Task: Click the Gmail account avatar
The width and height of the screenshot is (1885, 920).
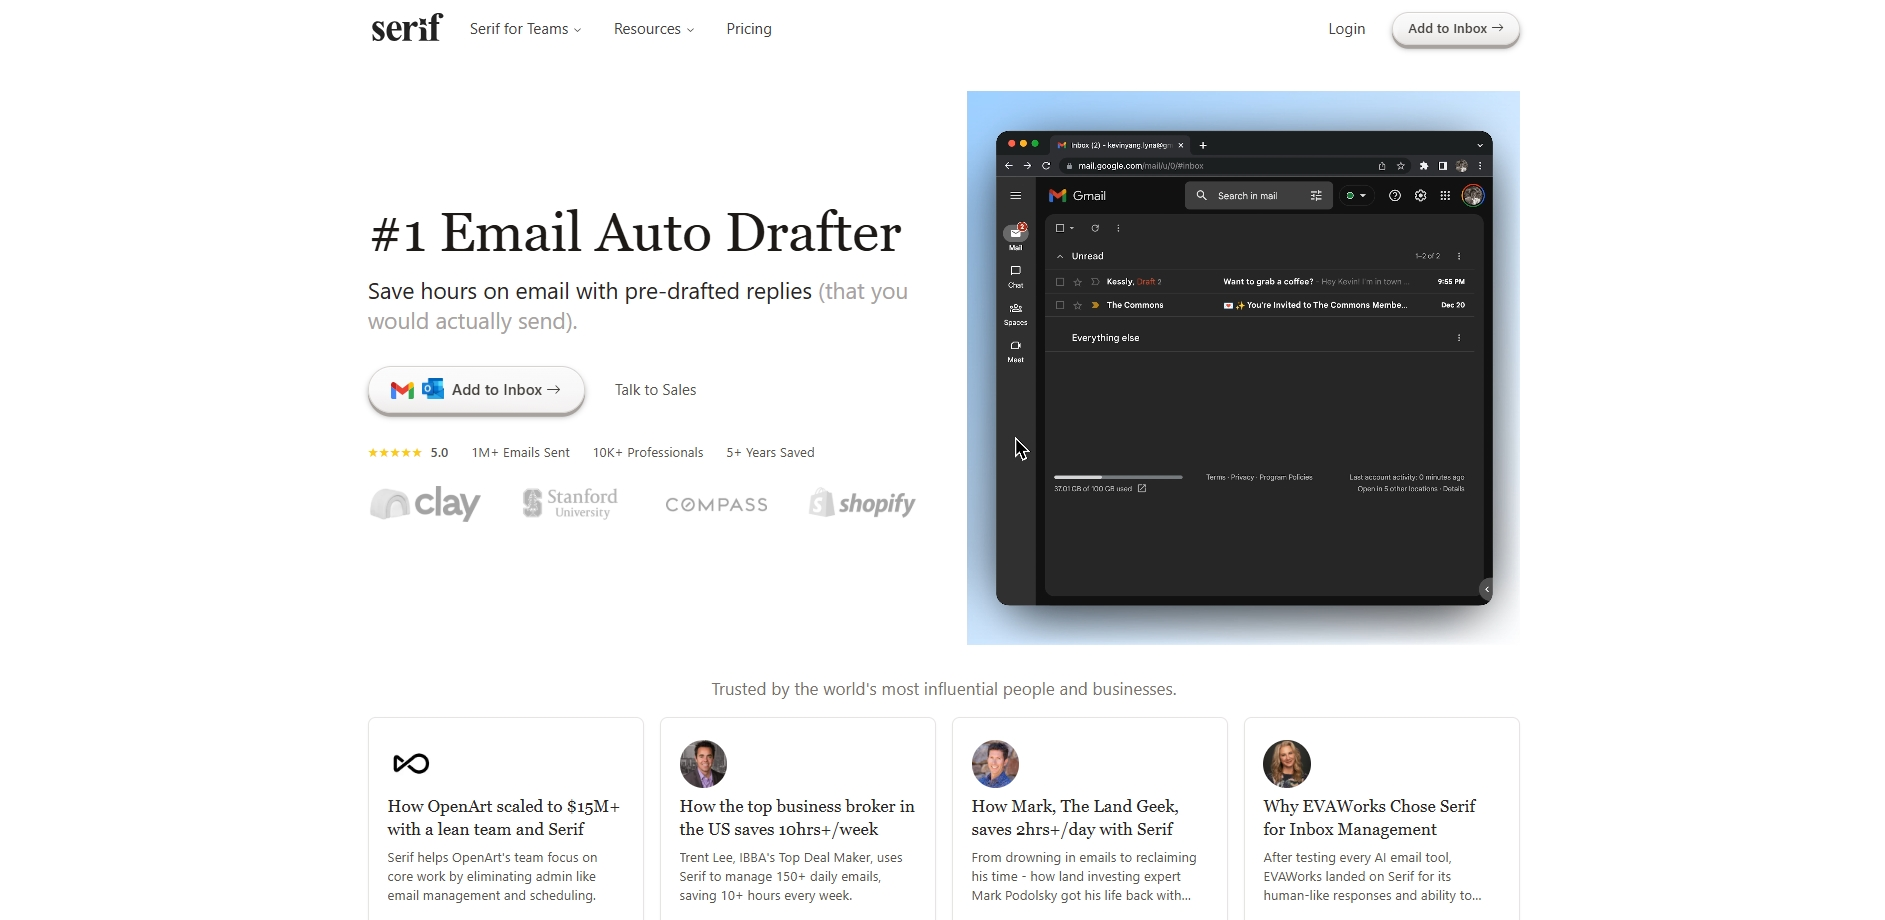Action: pyautogui.click(x=1472, y=196)
